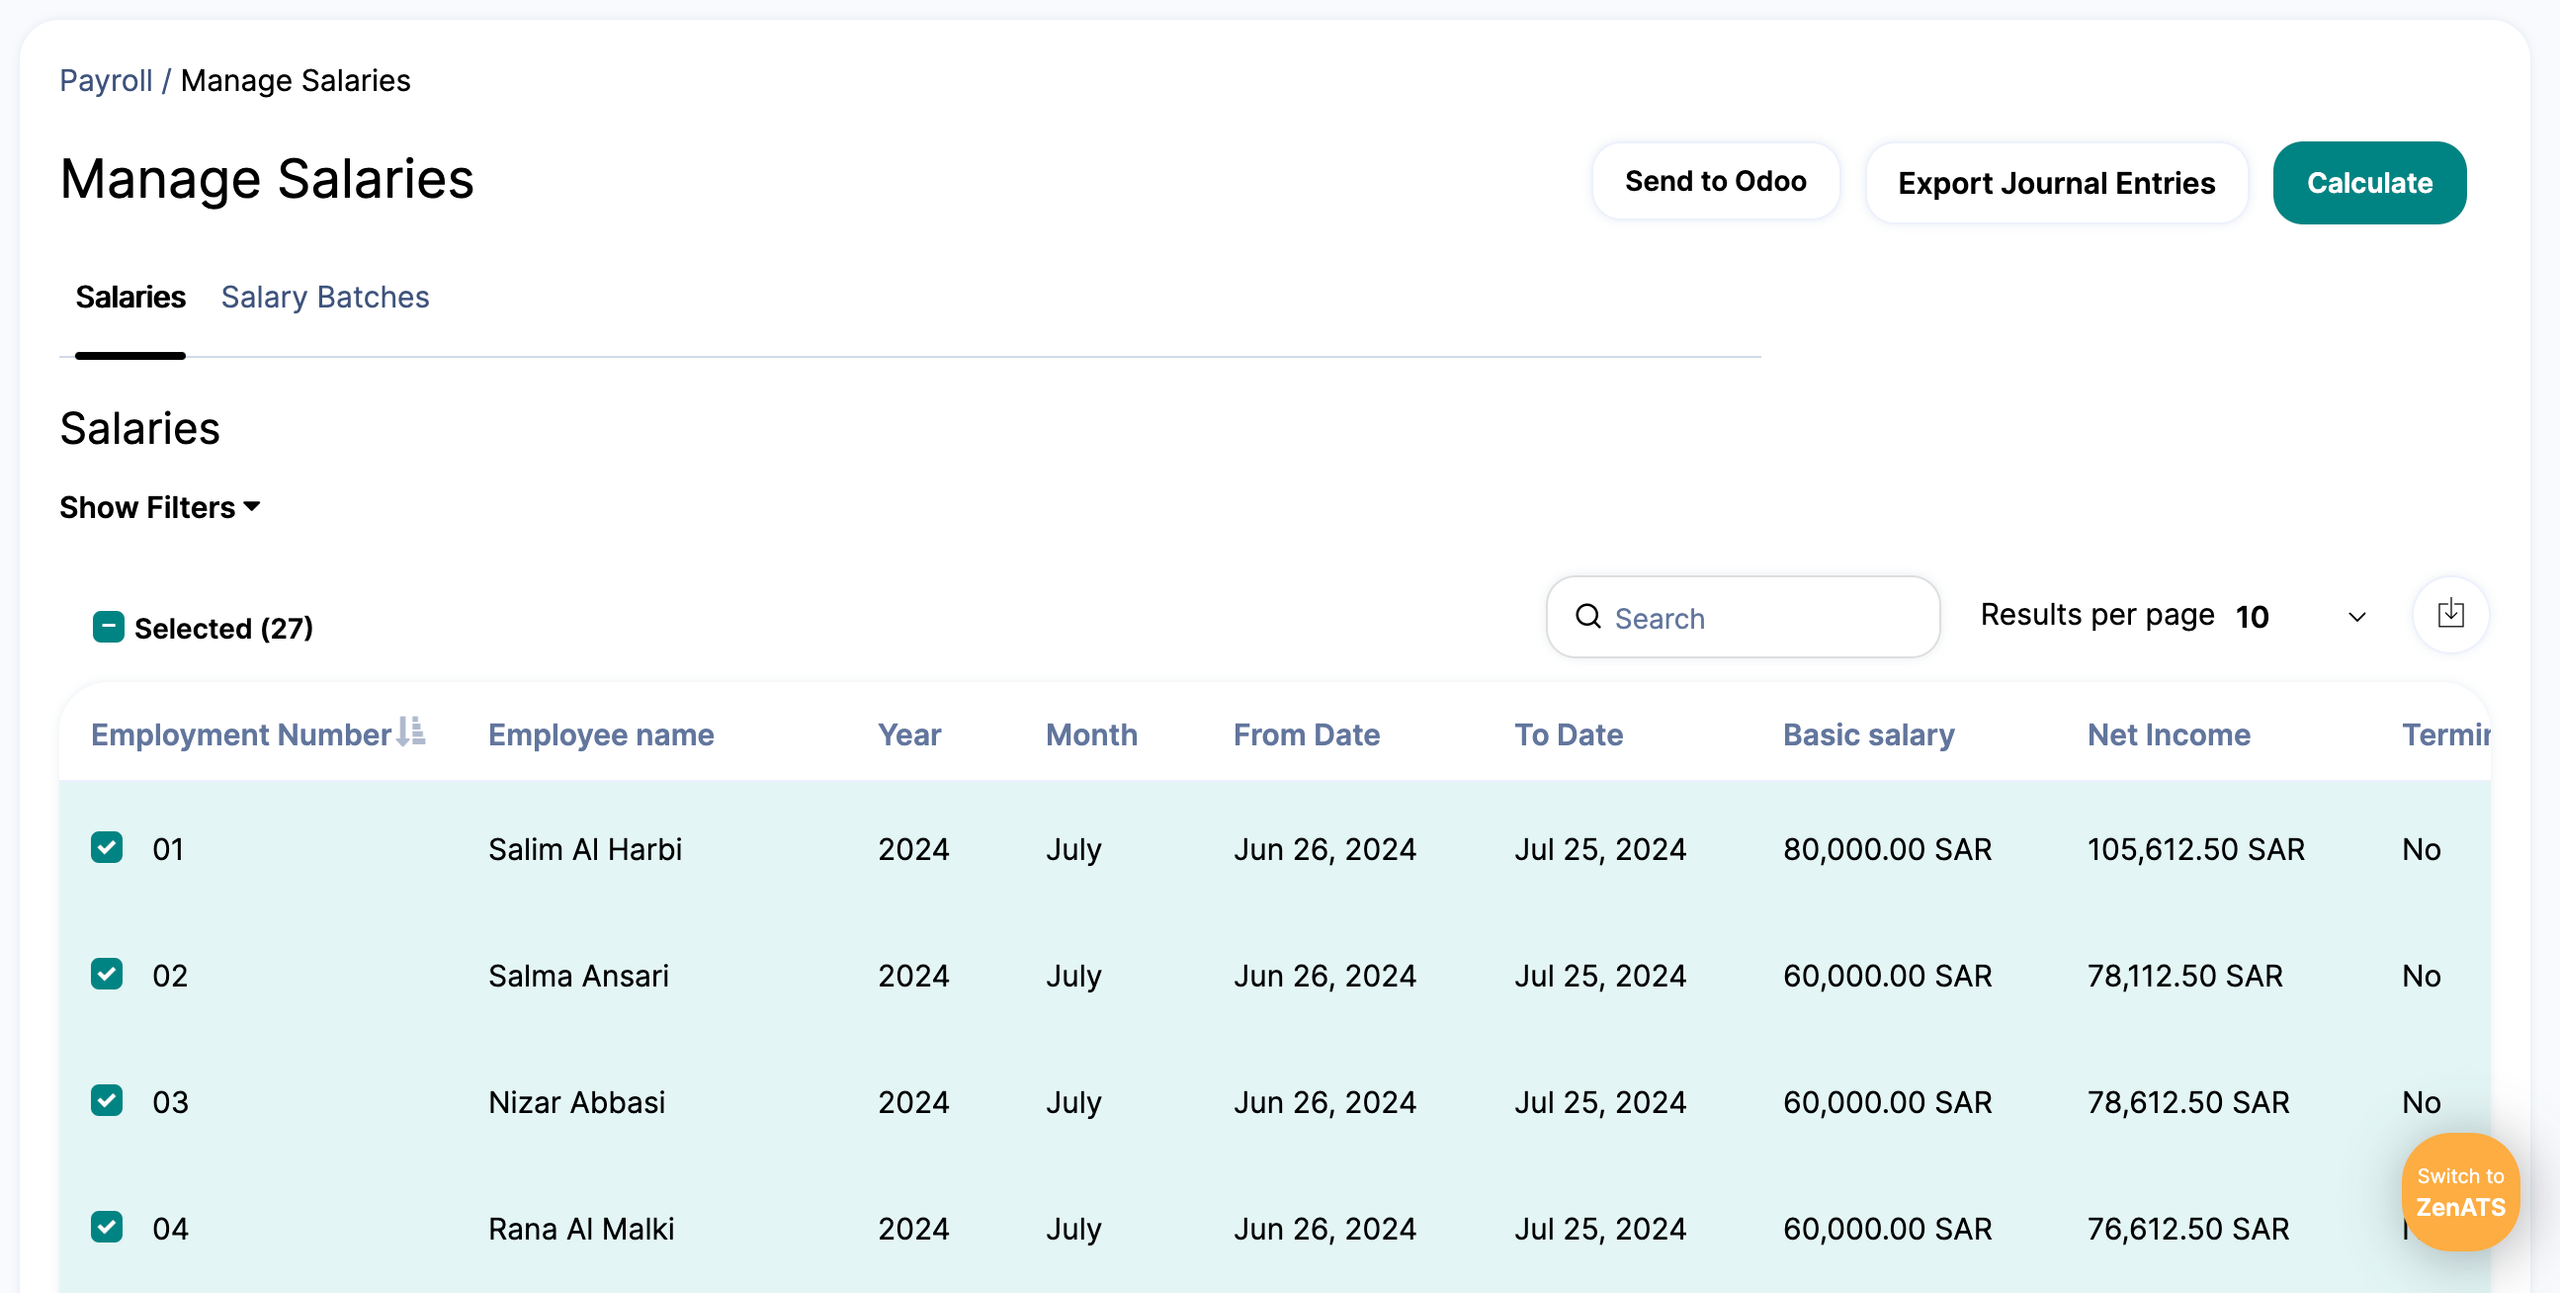Uncheck the row for Salim Al Harbi
This screenshot has height=1293, width=2560.
pyautogui.click(x=107, y=848)
